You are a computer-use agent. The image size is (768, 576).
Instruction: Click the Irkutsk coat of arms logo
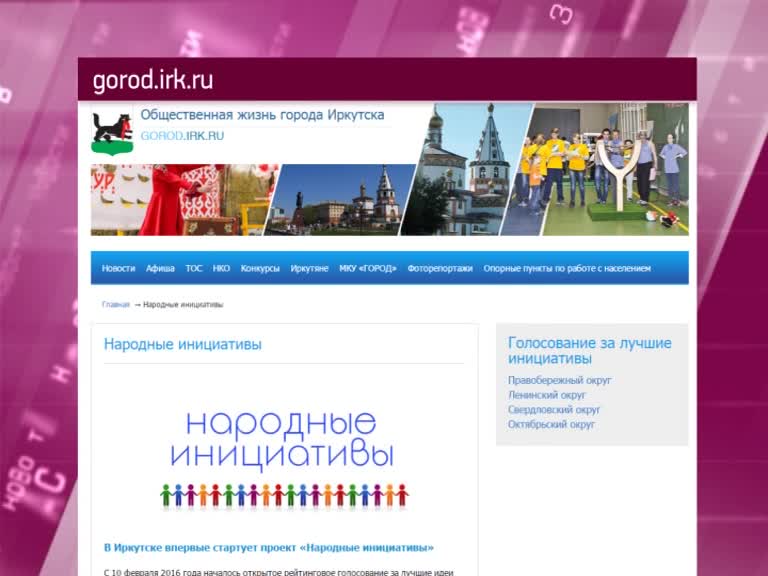[112, 133]
